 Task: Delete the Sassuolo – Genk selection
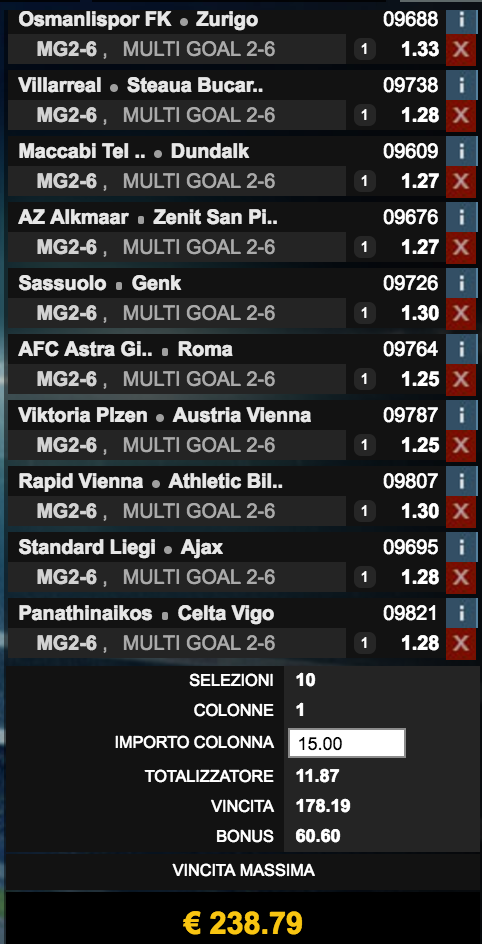[462, 314]
